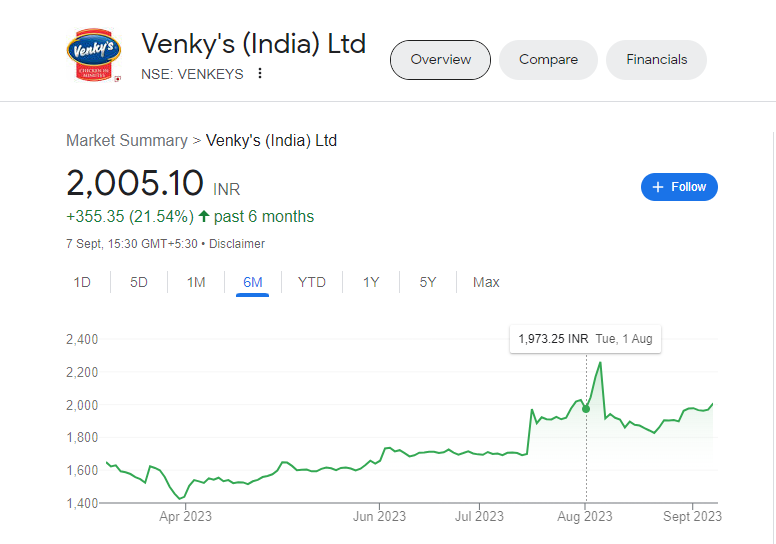Click the 1,973.25 INR chart tooltip
The height and width of the screenshot is (544, 776).
click(585, 339)
